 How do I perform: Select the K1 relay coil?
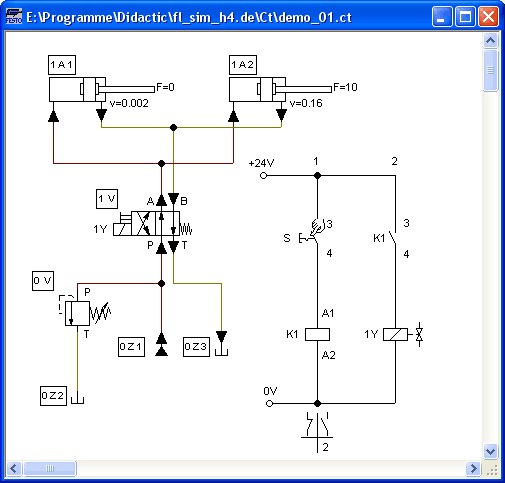317,334
